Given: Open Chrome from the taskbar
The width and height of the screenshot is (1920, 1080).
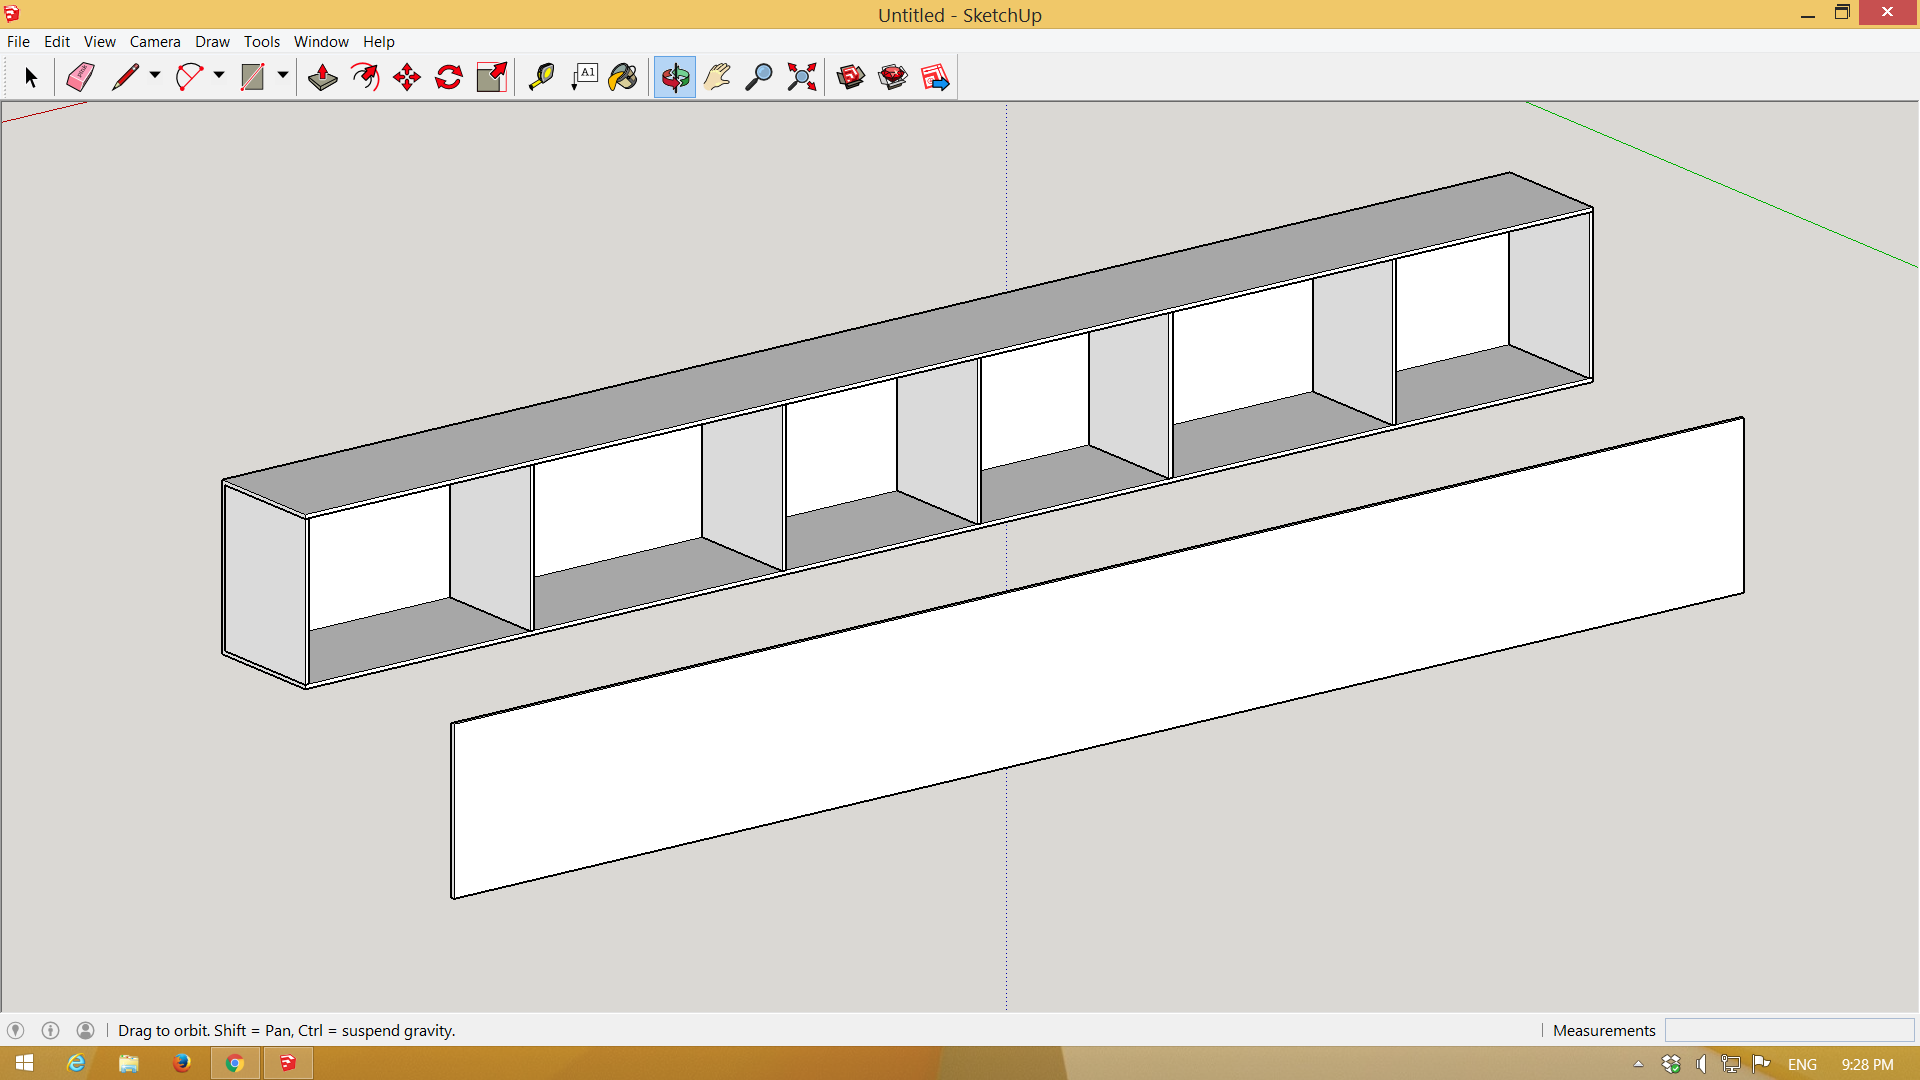Looking at the screenshot, I should point(235,1063).
